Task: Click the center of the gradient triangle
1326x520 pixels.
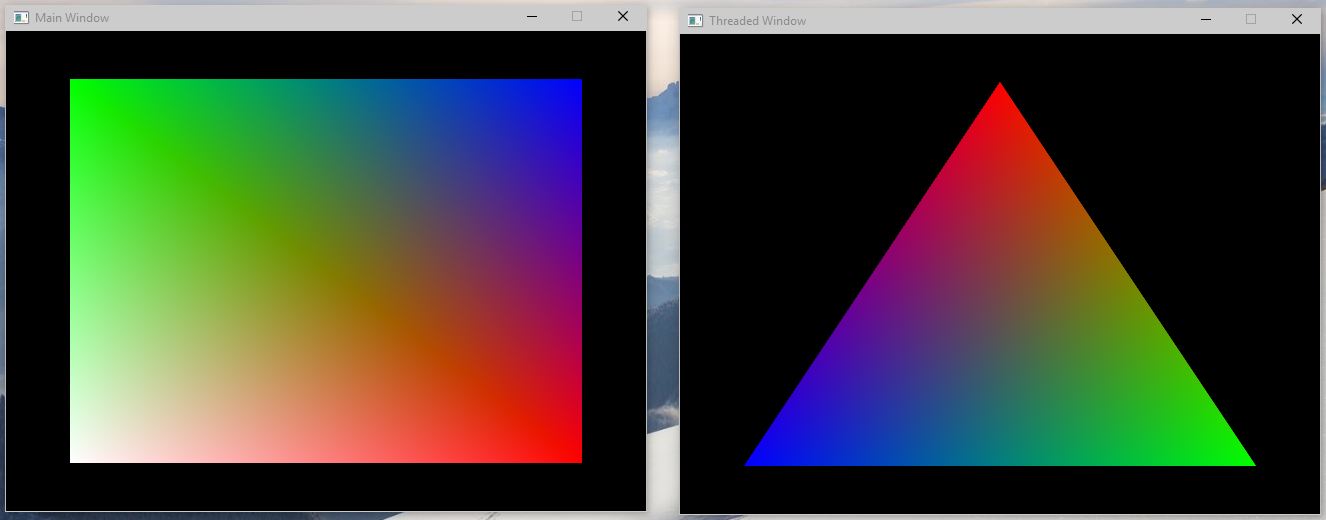Action: pyautogui.click(x=1000, y=340)
